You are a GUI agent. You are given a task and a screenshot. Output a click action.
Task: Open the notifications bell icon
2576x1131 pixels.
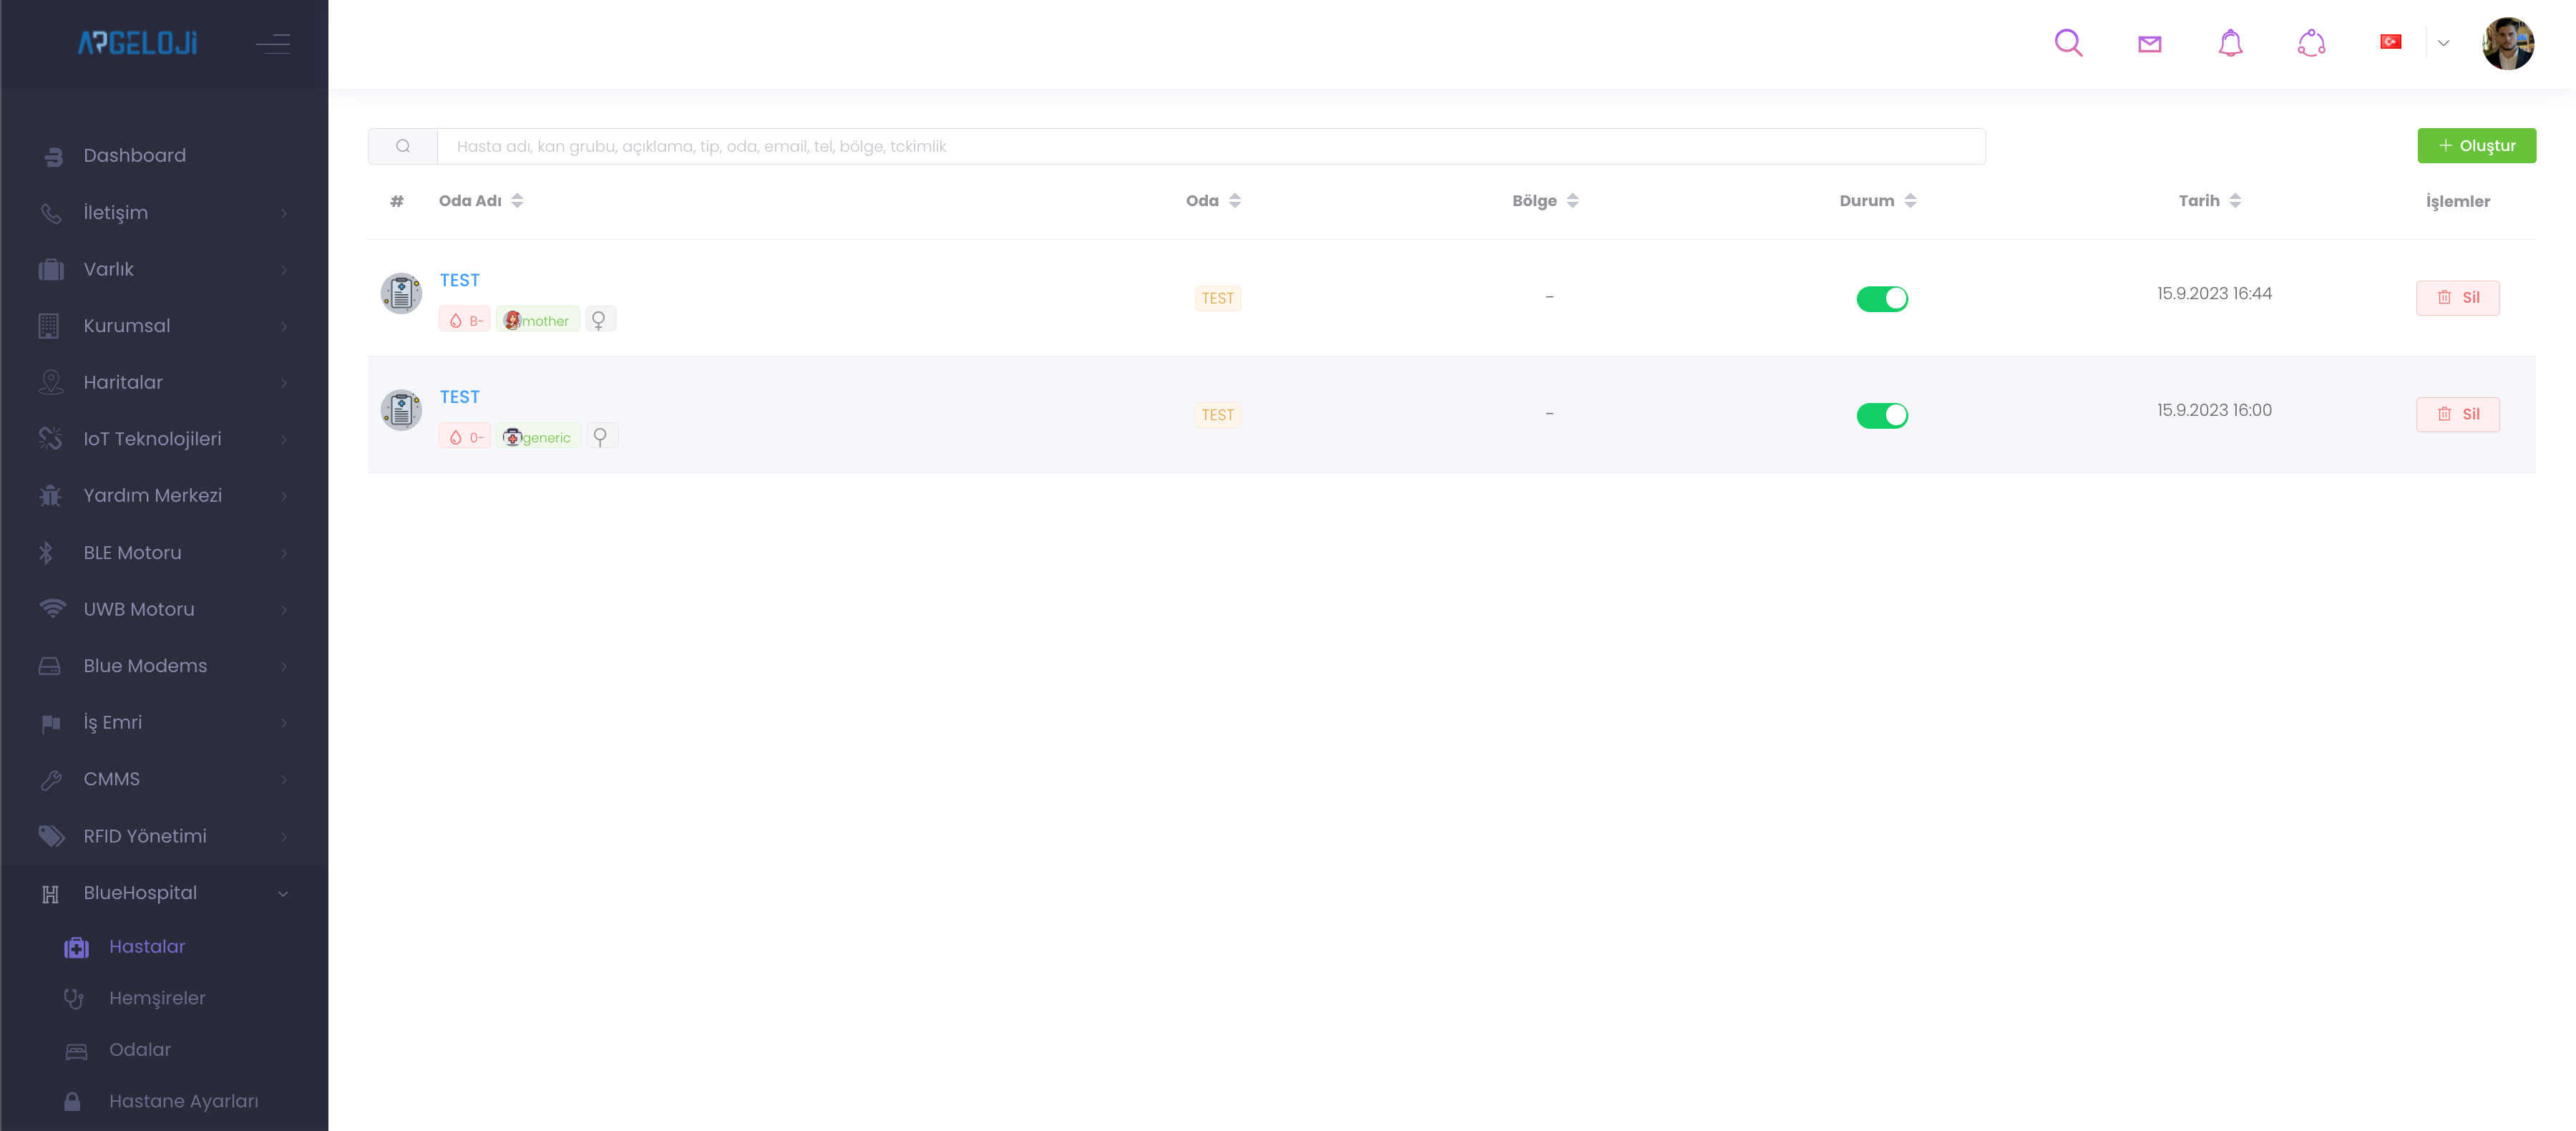point(2230,43)
